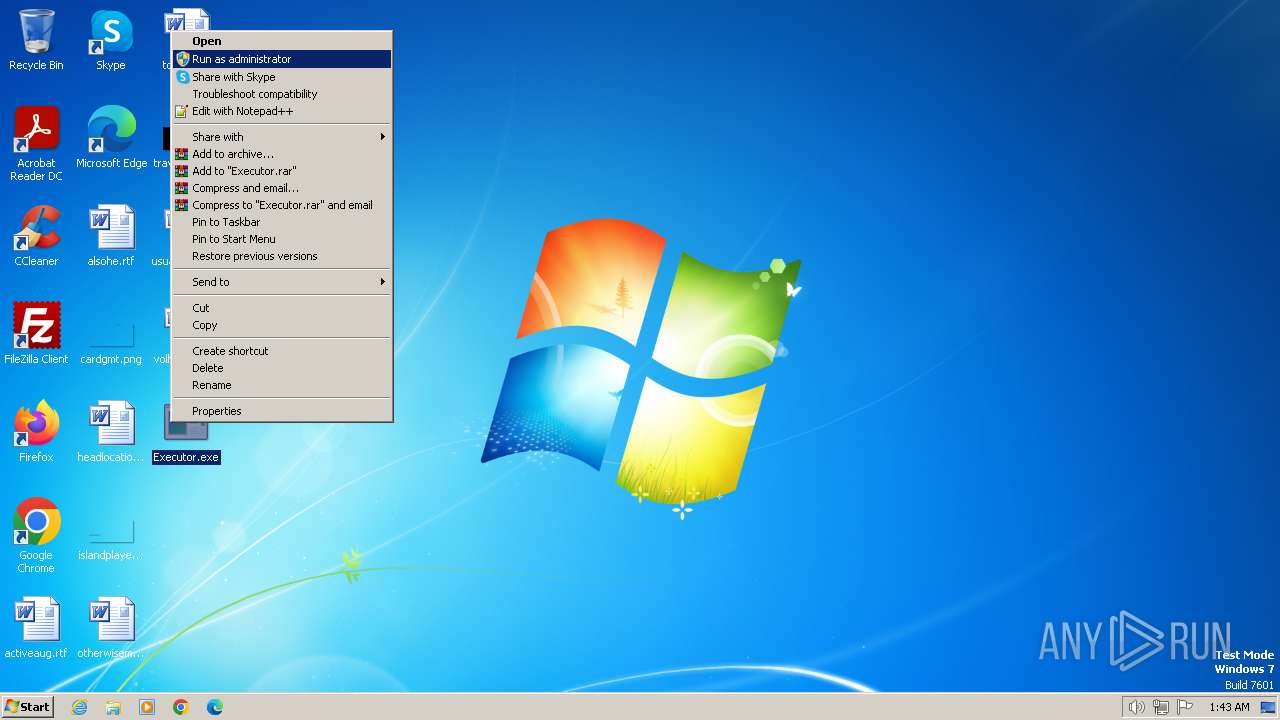
Task: Choose Rename in the context menu
Action: [x=282, y=385]
